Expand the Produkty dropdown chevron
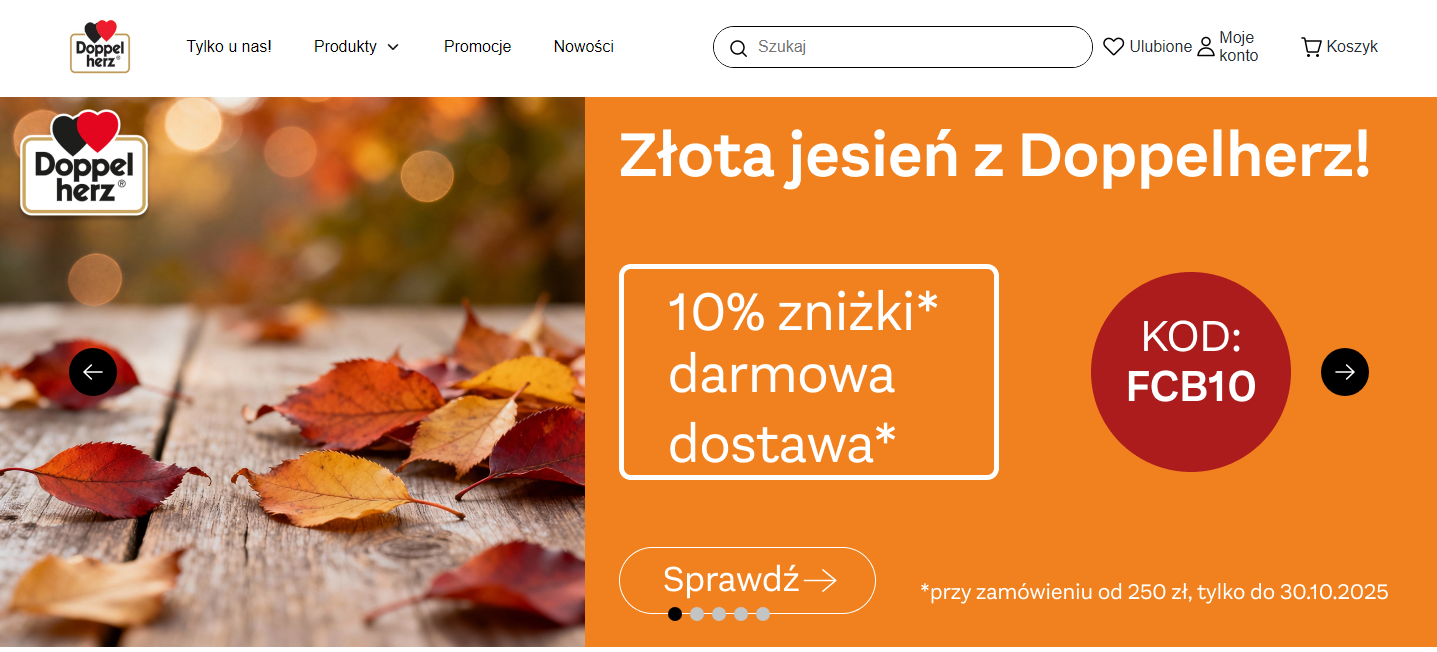 (x=393, y=47)
